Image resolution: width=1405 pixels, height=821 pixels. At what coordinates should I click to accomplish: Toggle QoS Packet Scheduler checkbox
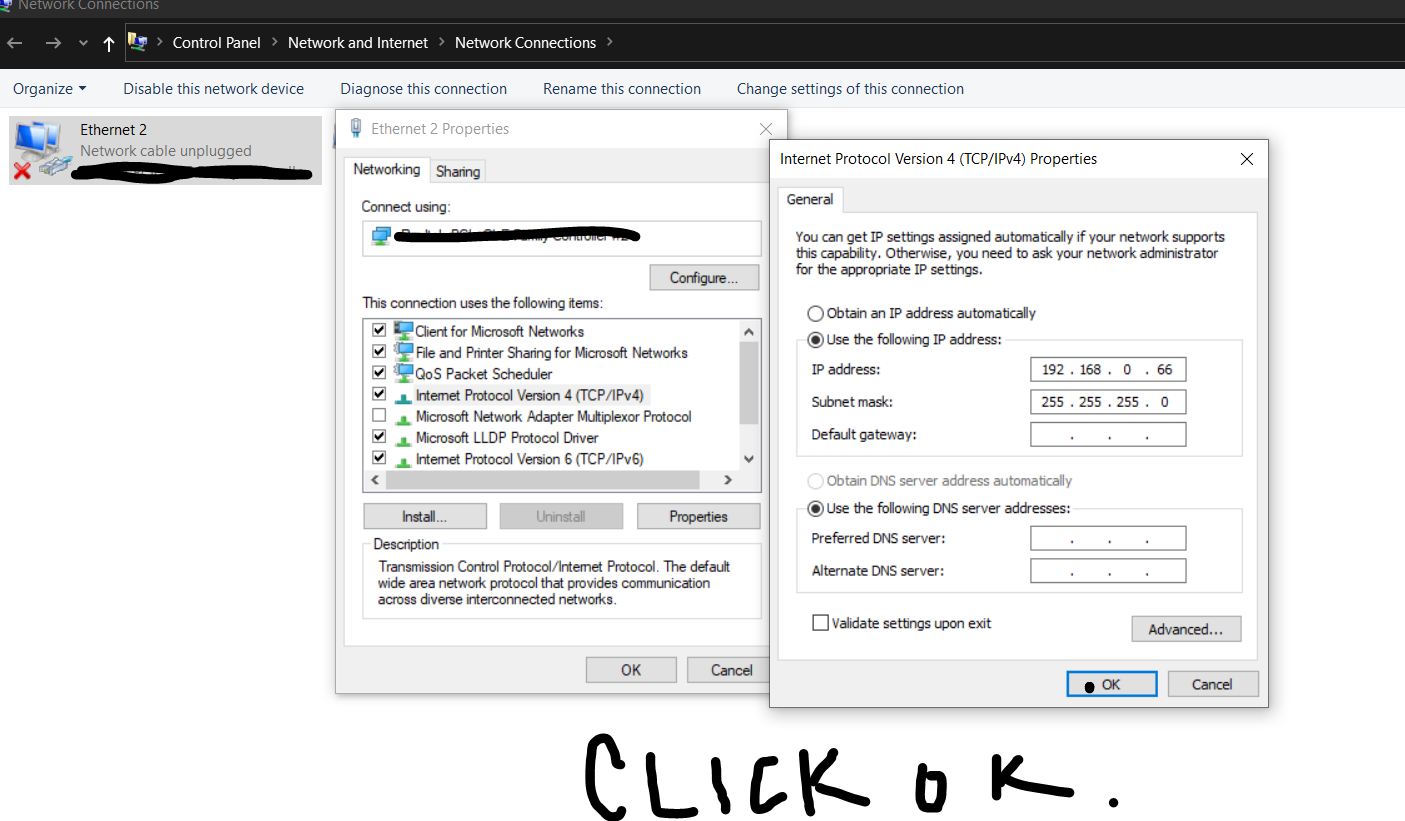pyautogui.click(x=379, y=373)
